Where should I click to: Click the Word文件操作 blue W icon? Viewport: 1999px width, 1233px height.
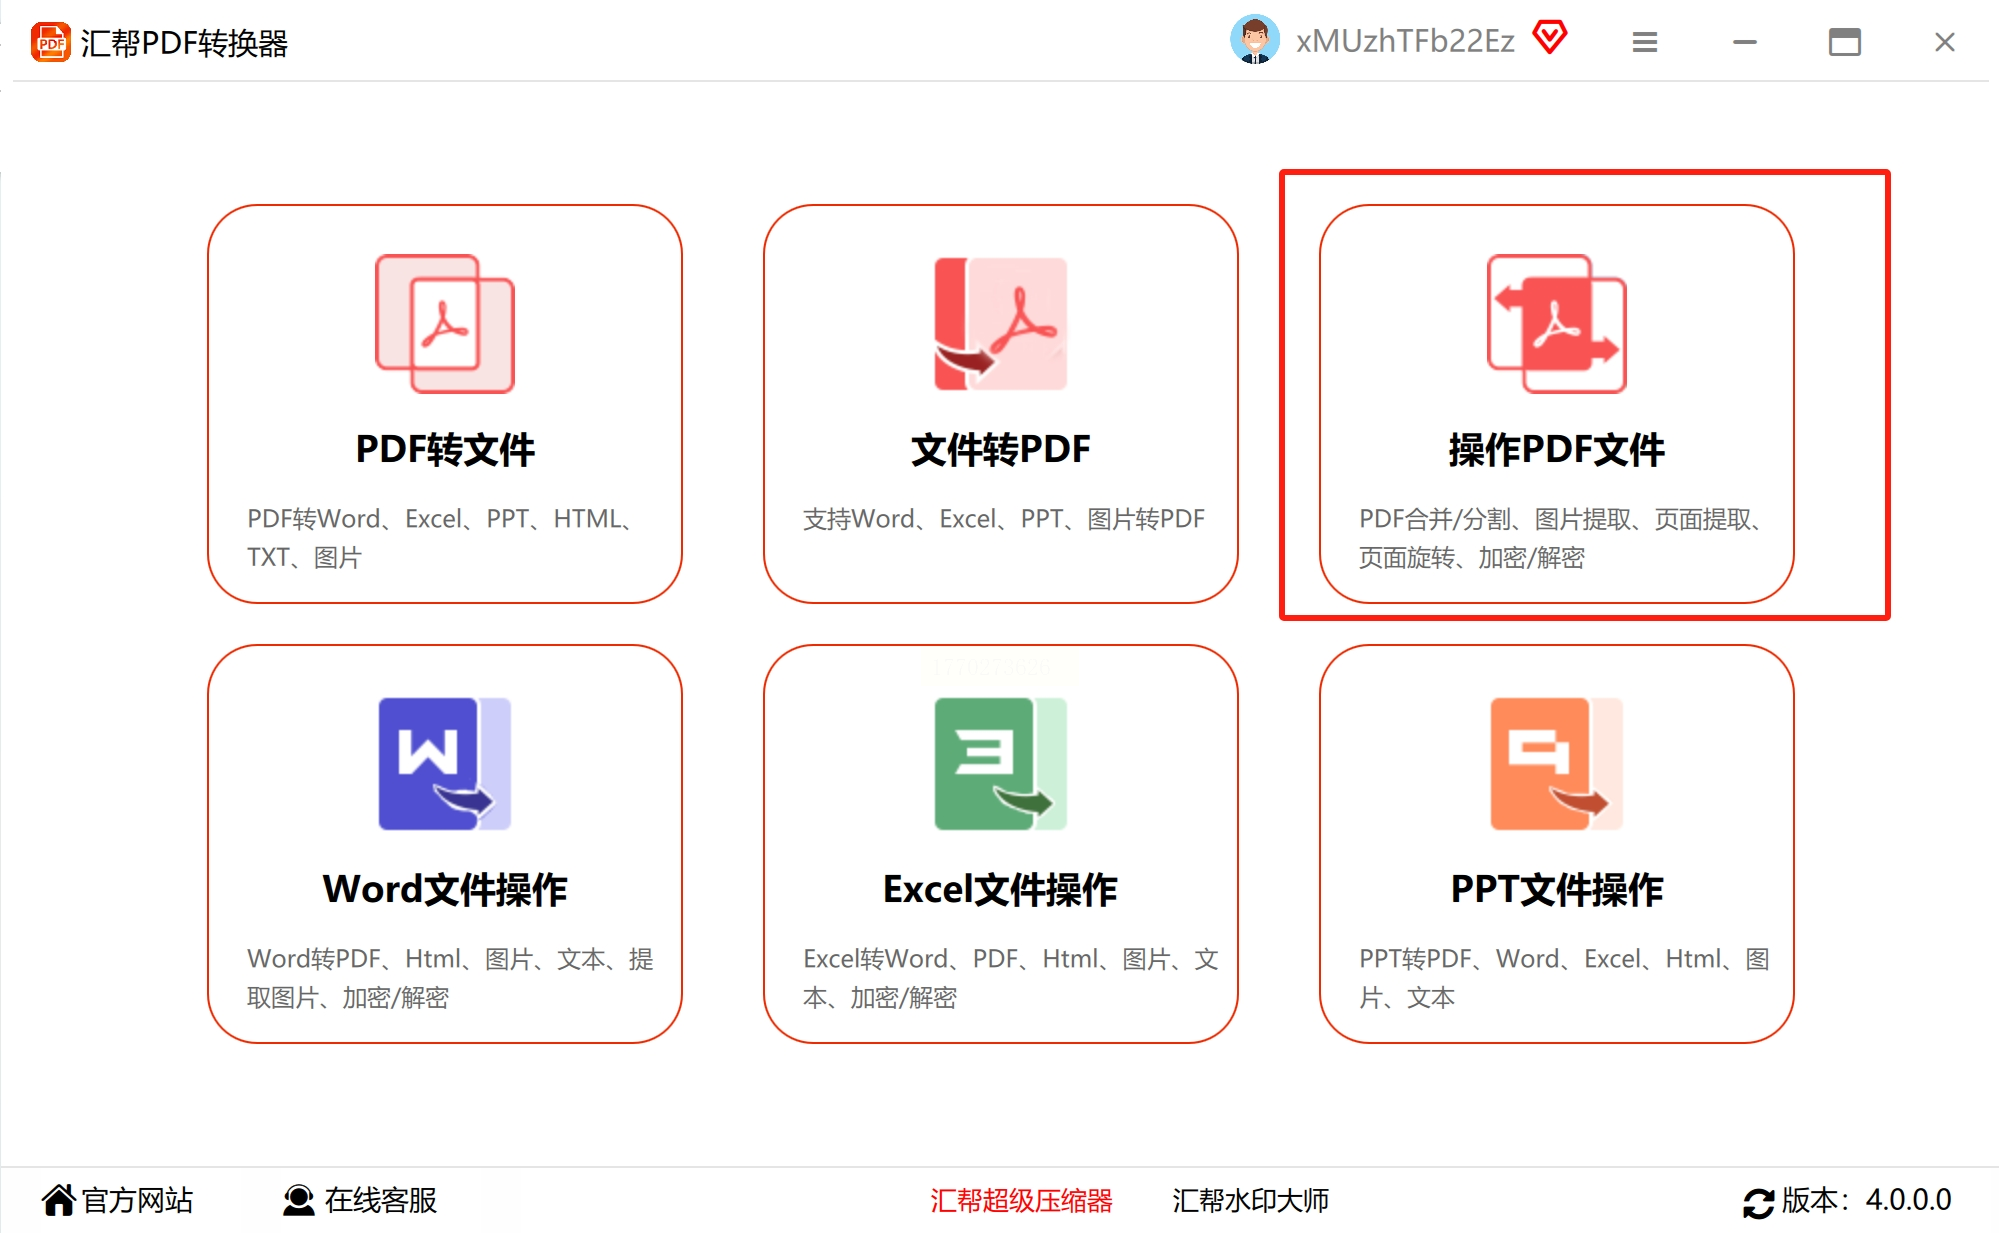point(444,763)
